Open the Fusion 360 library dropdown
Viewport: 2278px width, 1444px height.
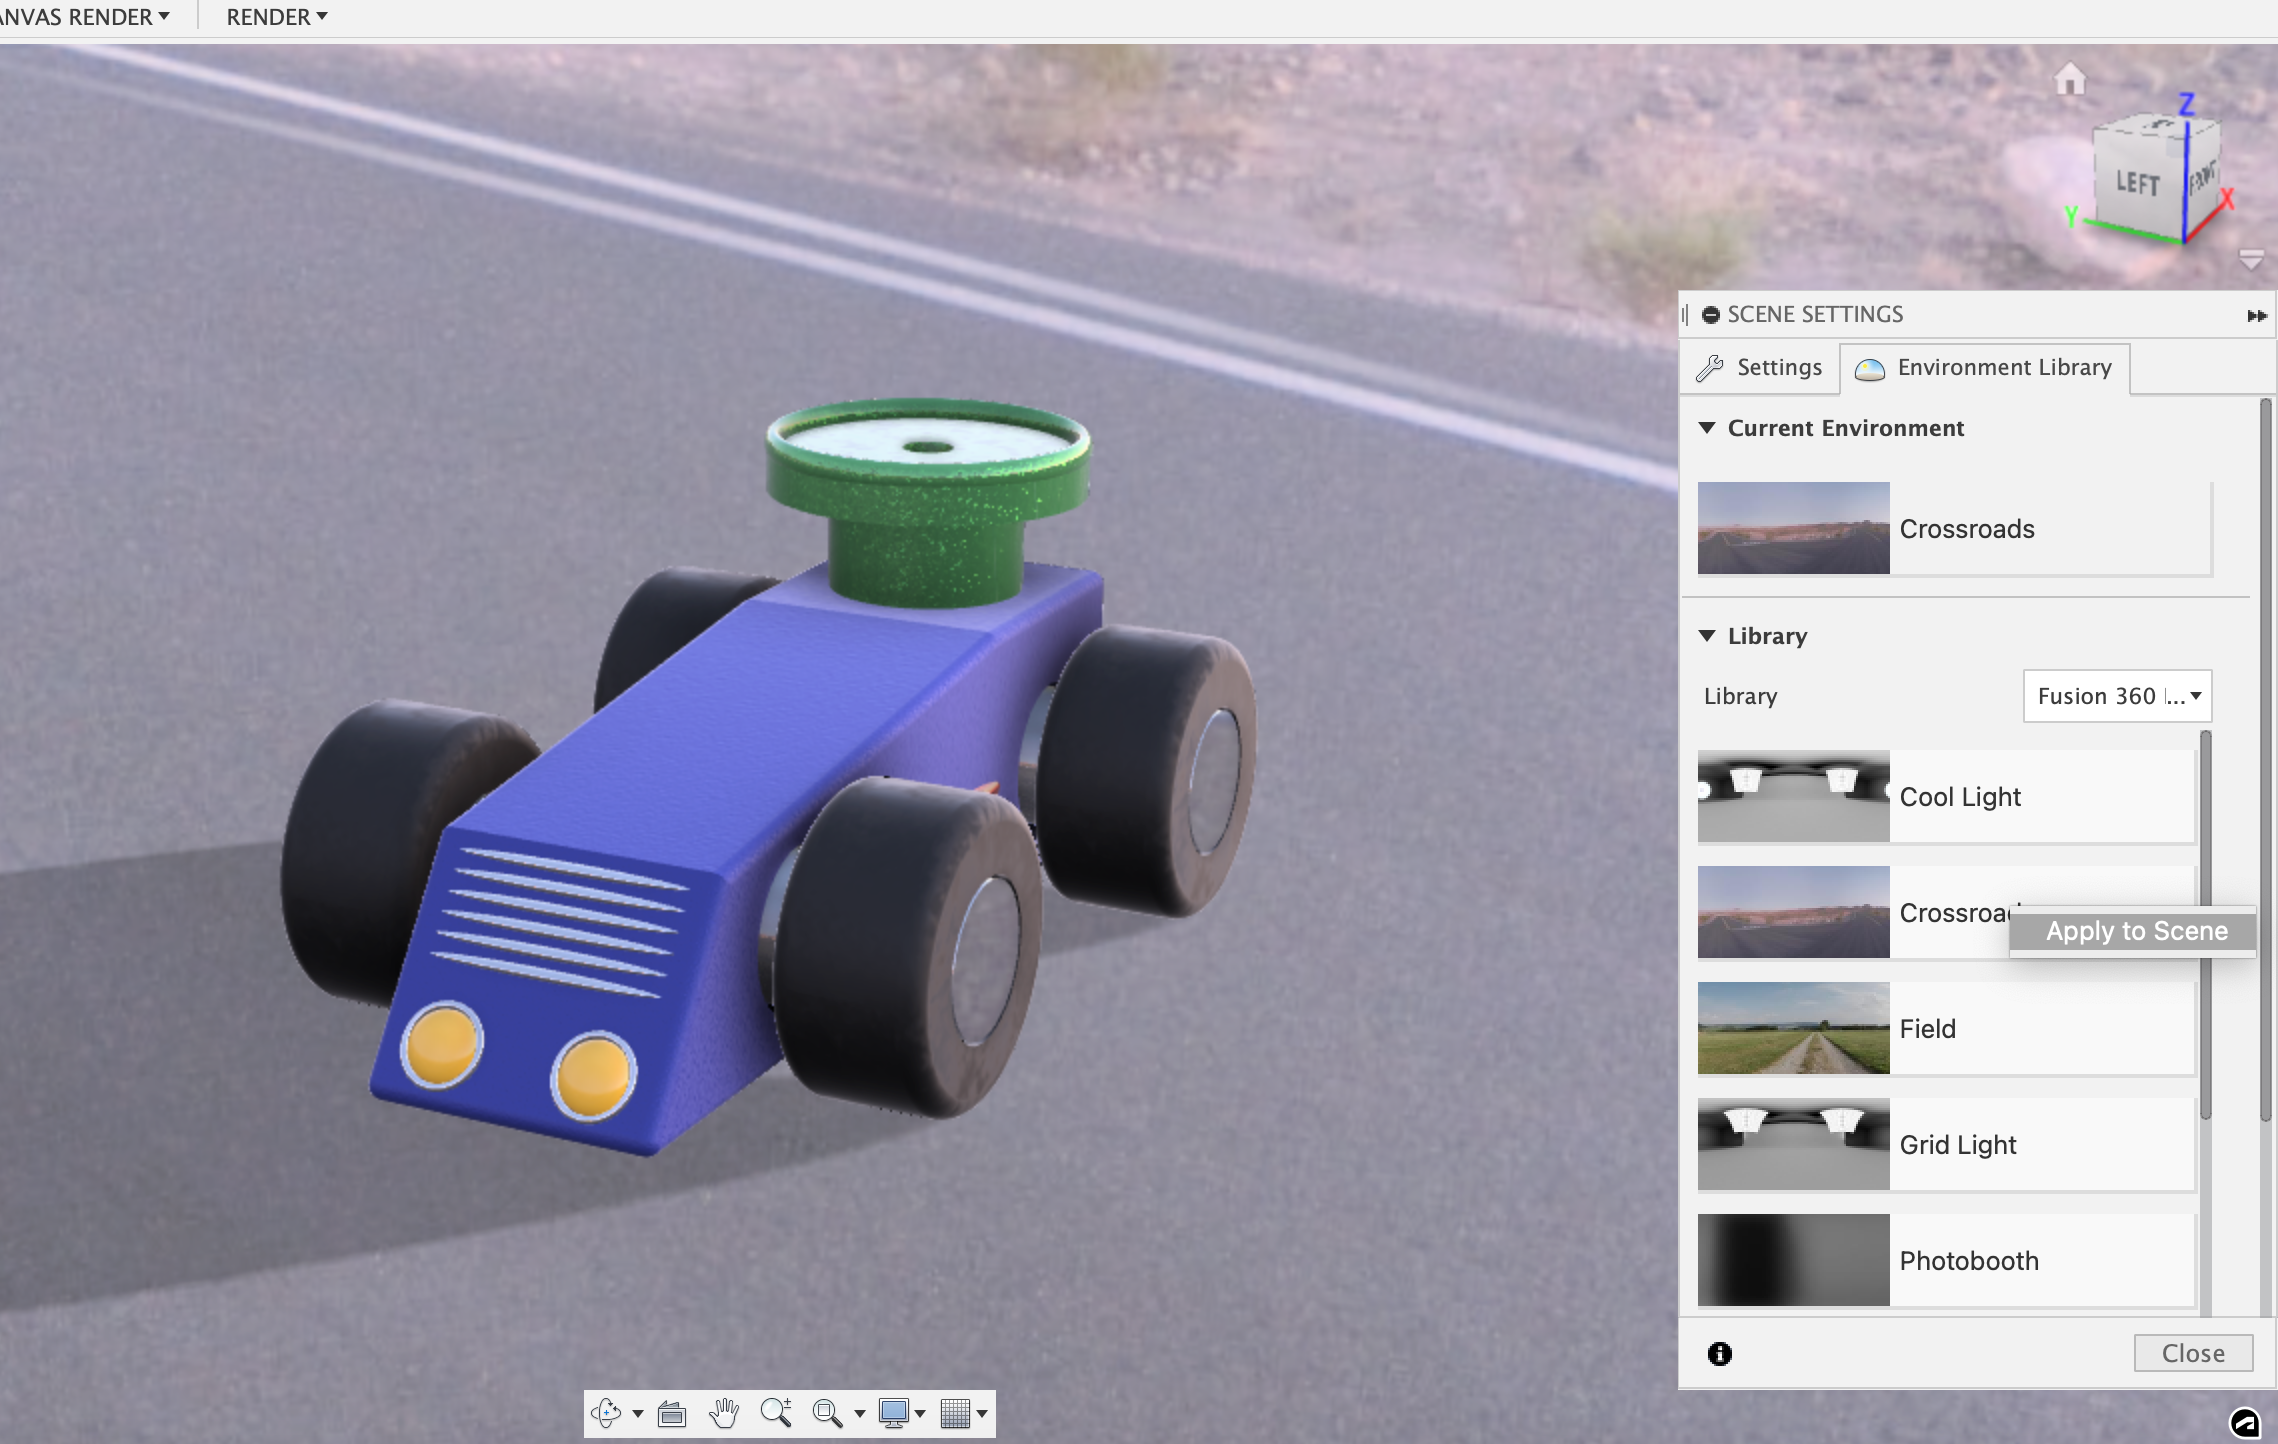[2117, 694]
